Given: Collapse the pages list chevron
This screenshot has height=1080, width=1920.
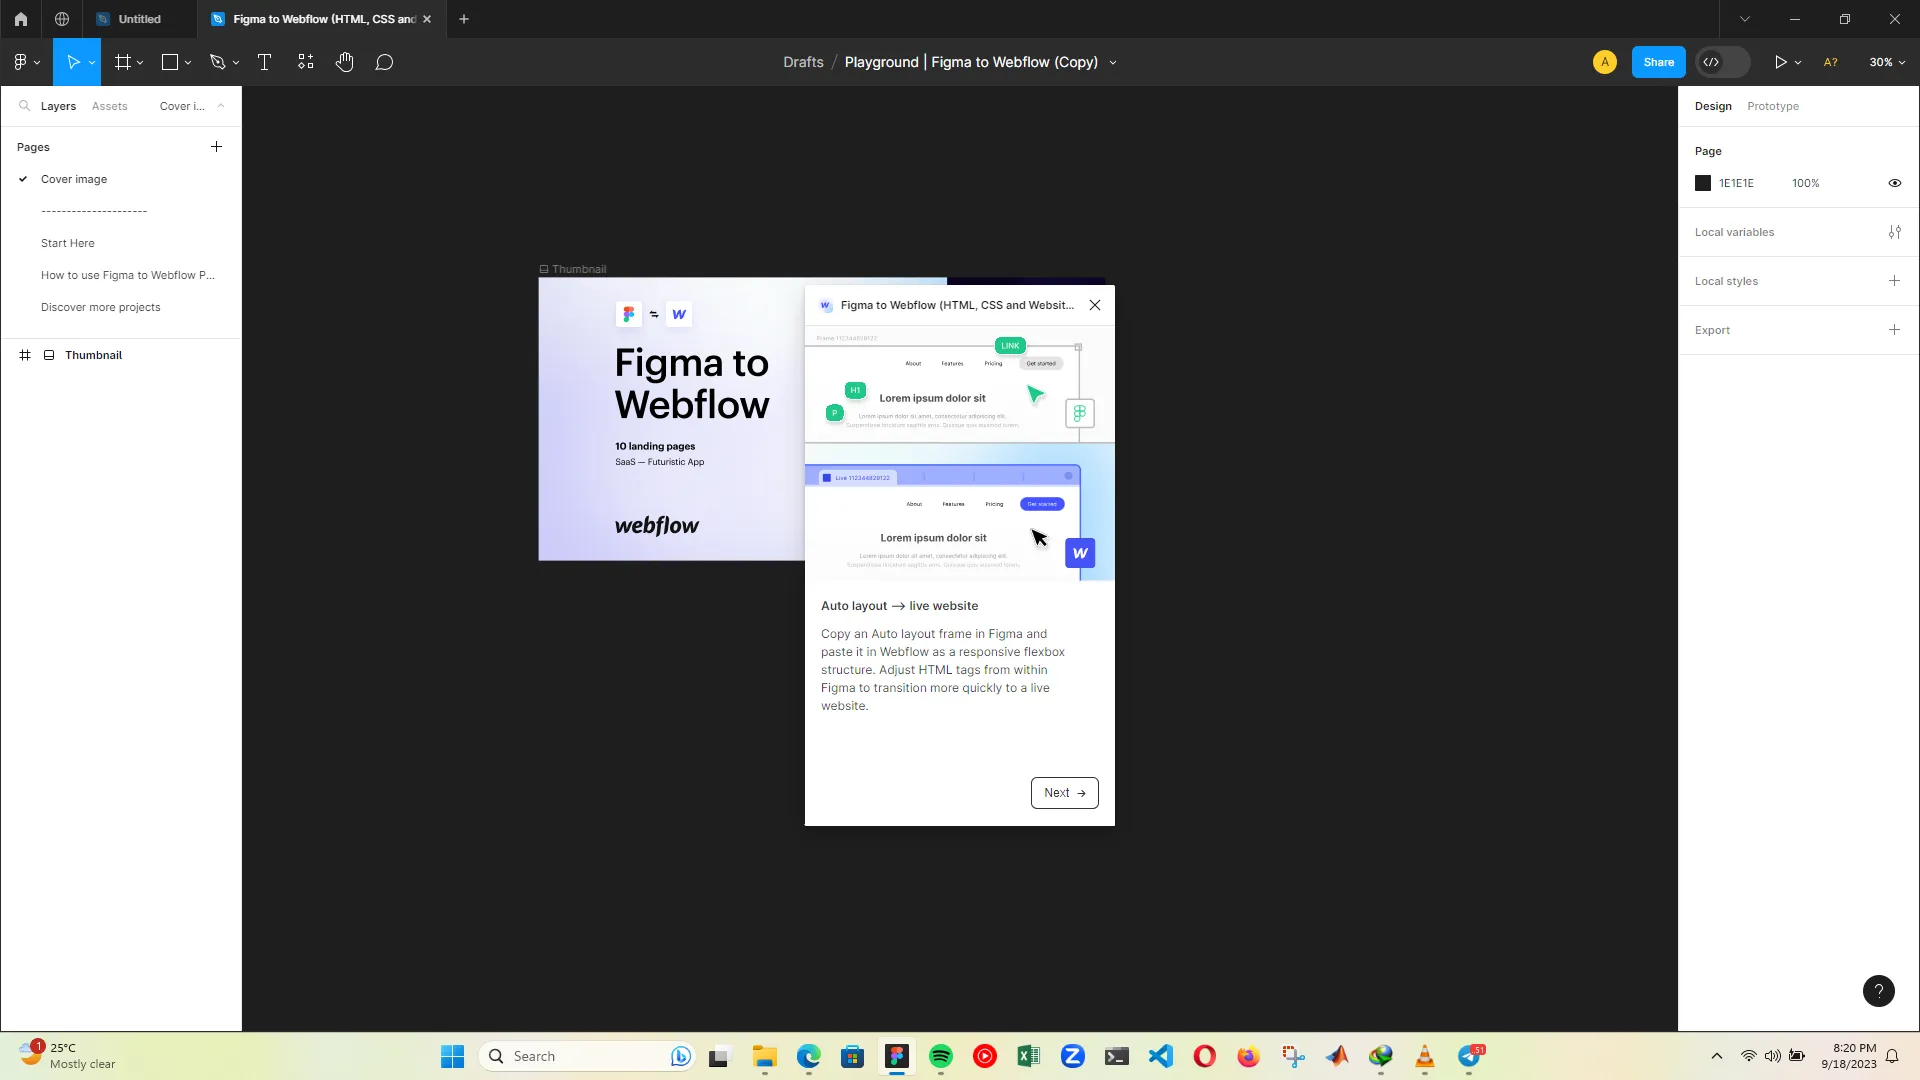Looking at the screenshot, I should pos(221,106).
